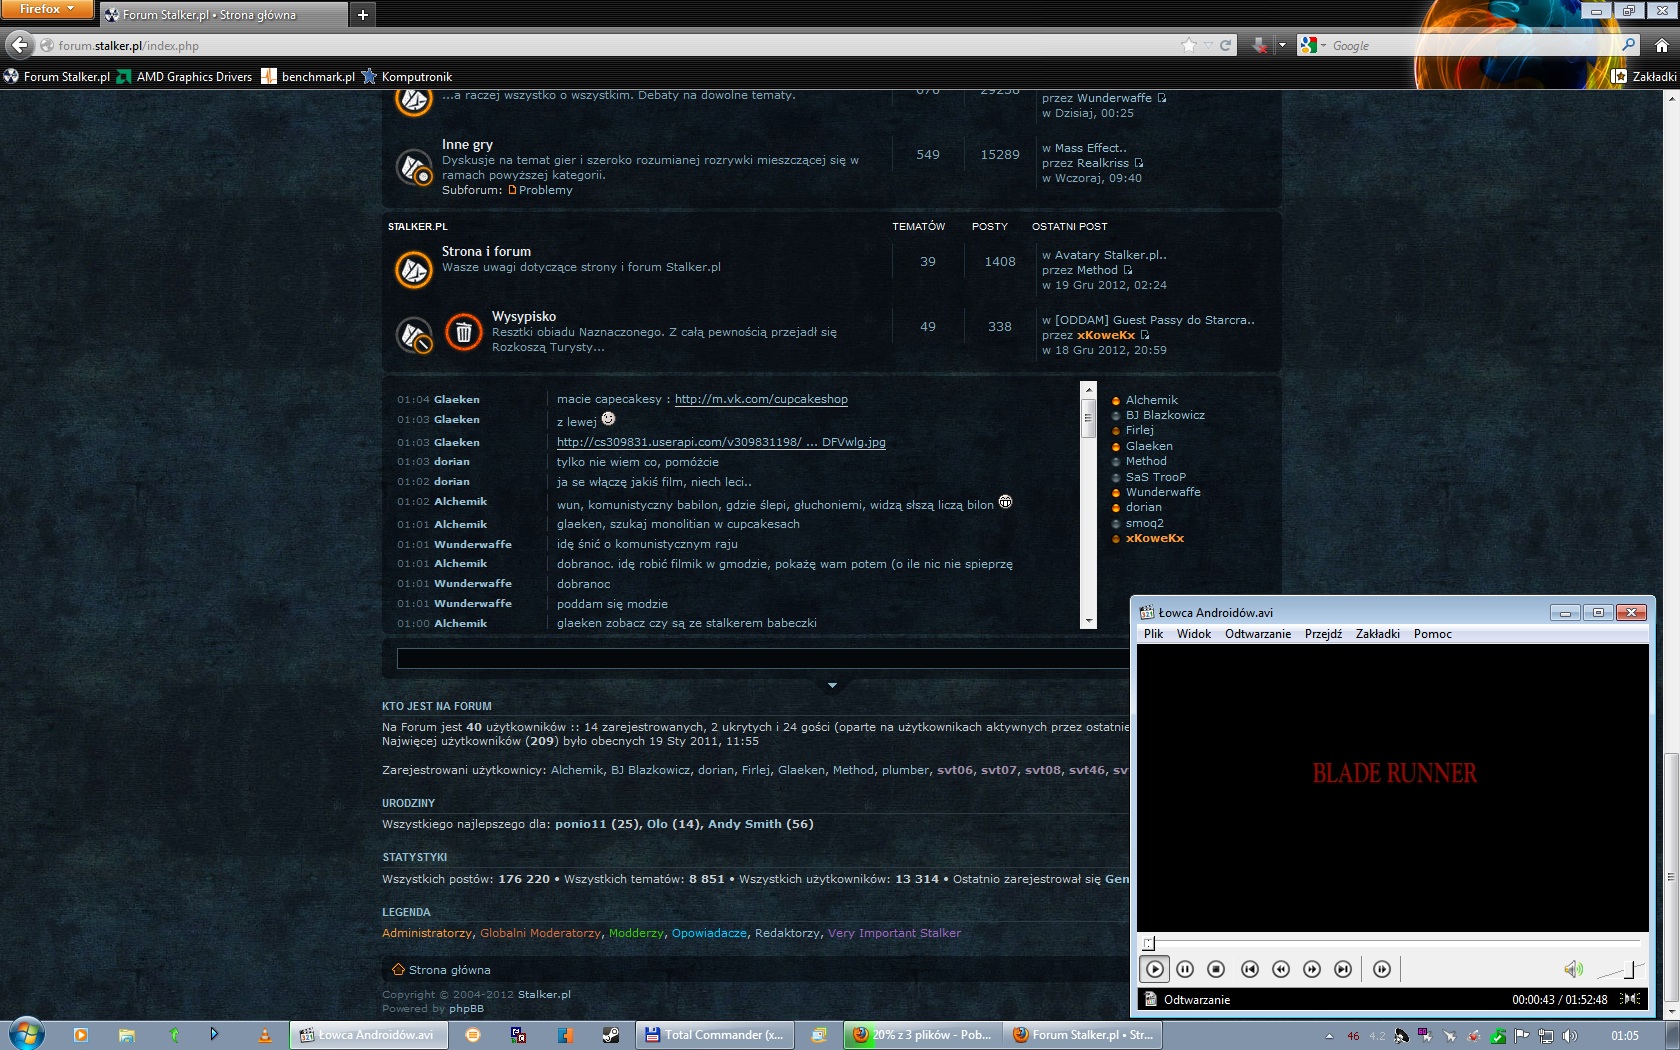
Task: Open the Zakładki menu in media player
Action: click(x=1377, y=634)
